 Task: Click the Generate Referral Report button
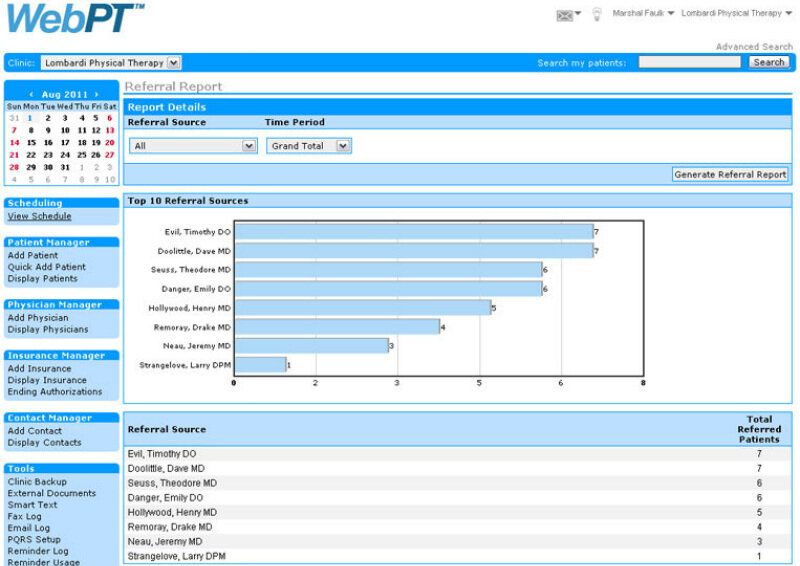click(x=730, y=174)
